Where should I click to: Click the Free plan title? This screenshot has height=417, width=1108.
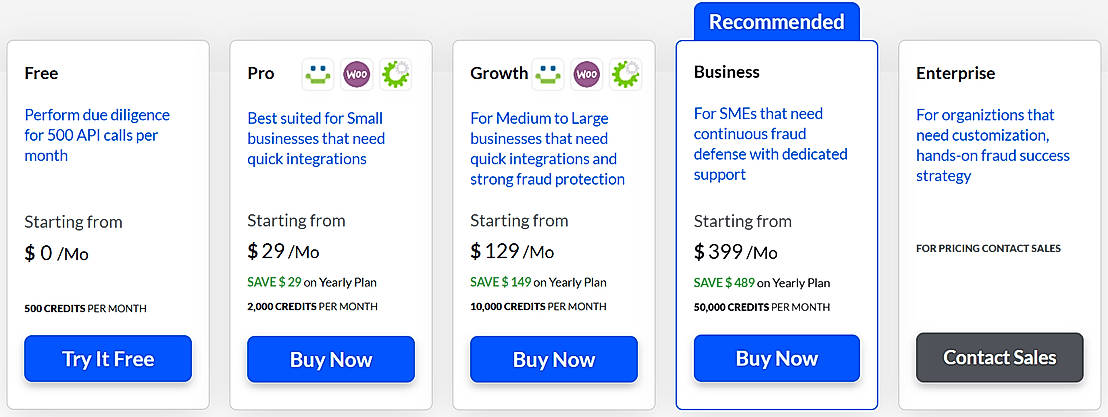click(41, 73)
